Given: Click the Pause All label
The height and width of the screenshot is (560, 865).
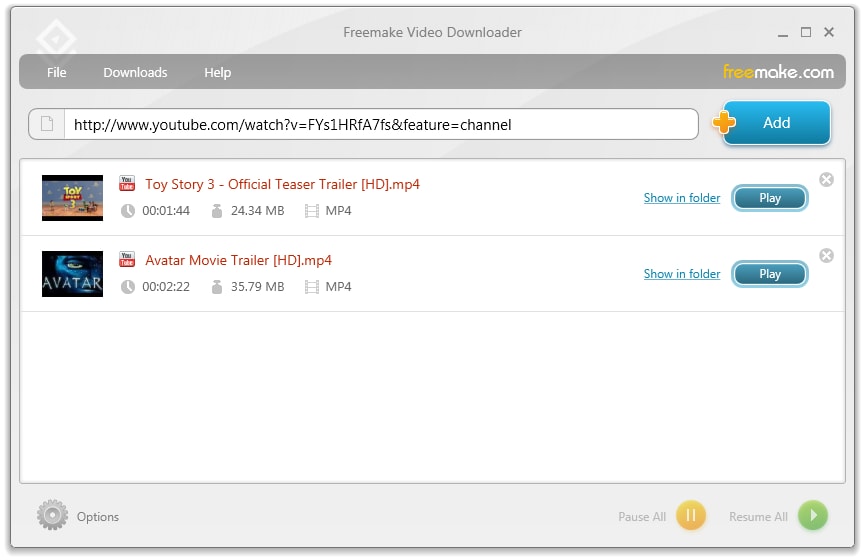Looking at the screenshot, I should coord(642,517).
